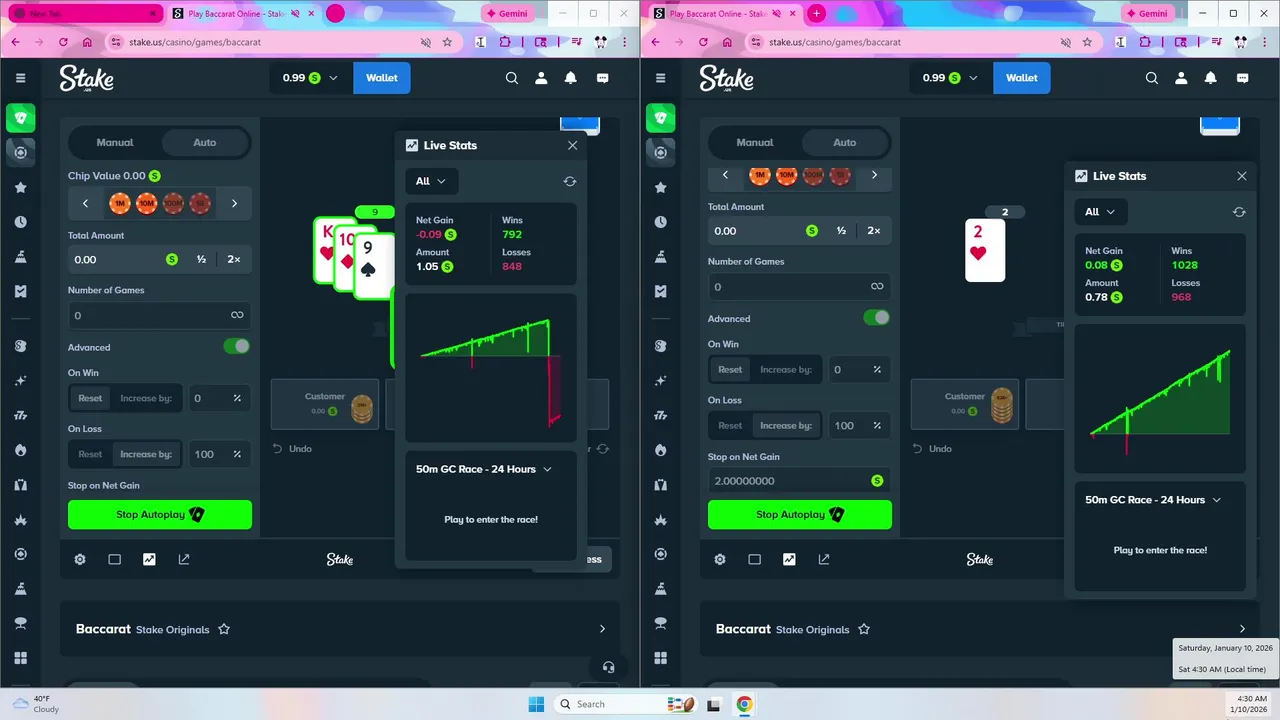Expand 50m GC Race dropdown in left window
Image resolution: width=1280 pixels, height=720 pixels.
click(484, 469)
